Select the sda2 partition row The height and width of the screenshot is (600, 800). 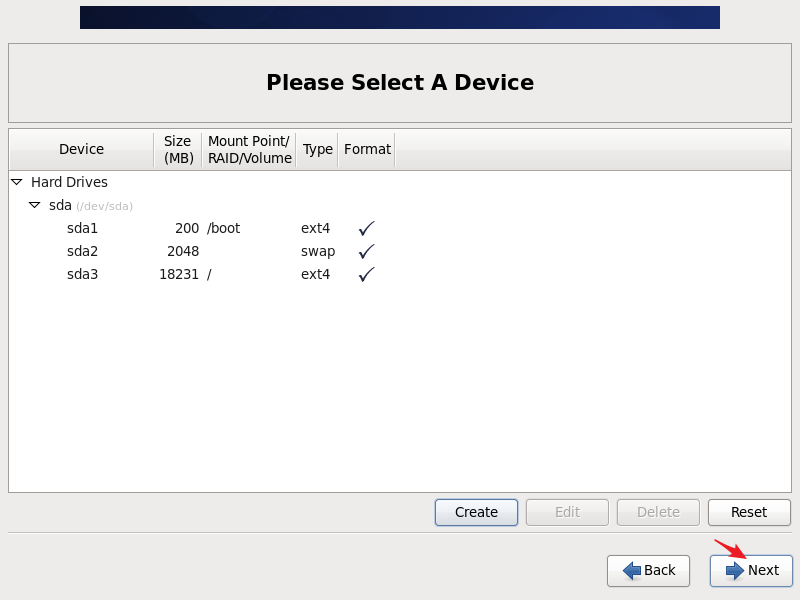(x=82, y=251)
